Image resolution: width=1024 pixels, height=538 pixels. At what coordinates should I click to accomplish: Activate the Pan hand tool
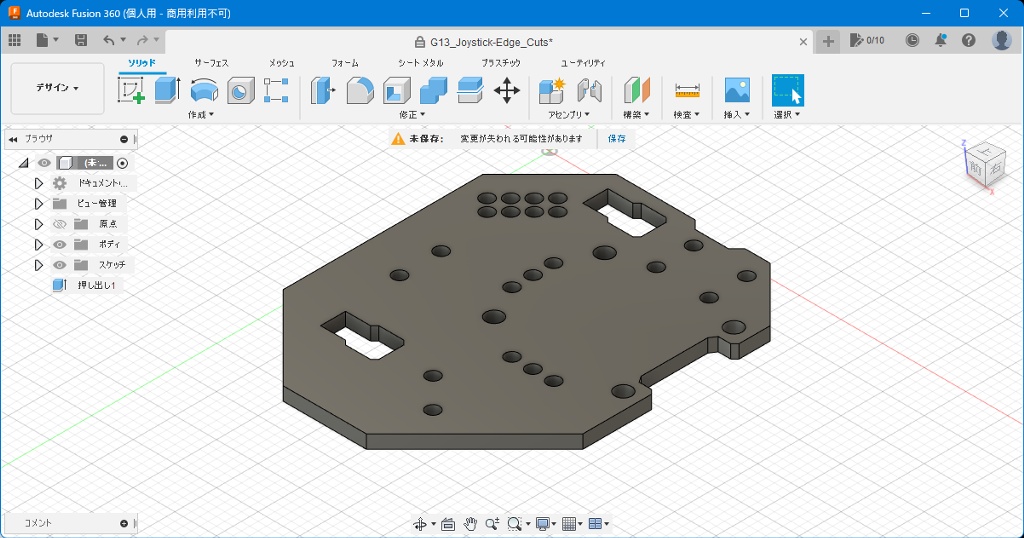pyautogui.click(x=470, y=524)
